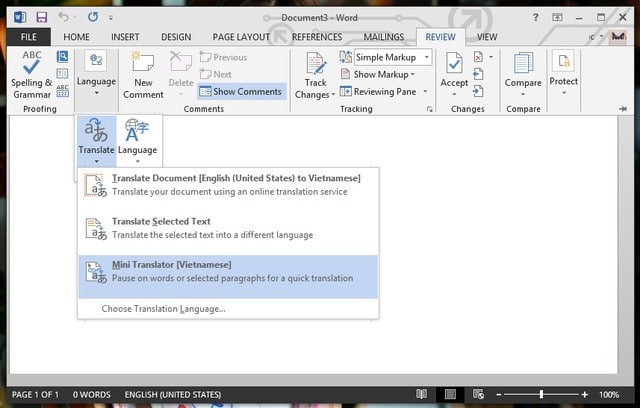Open the Language preferences button with globe icon

138,140
